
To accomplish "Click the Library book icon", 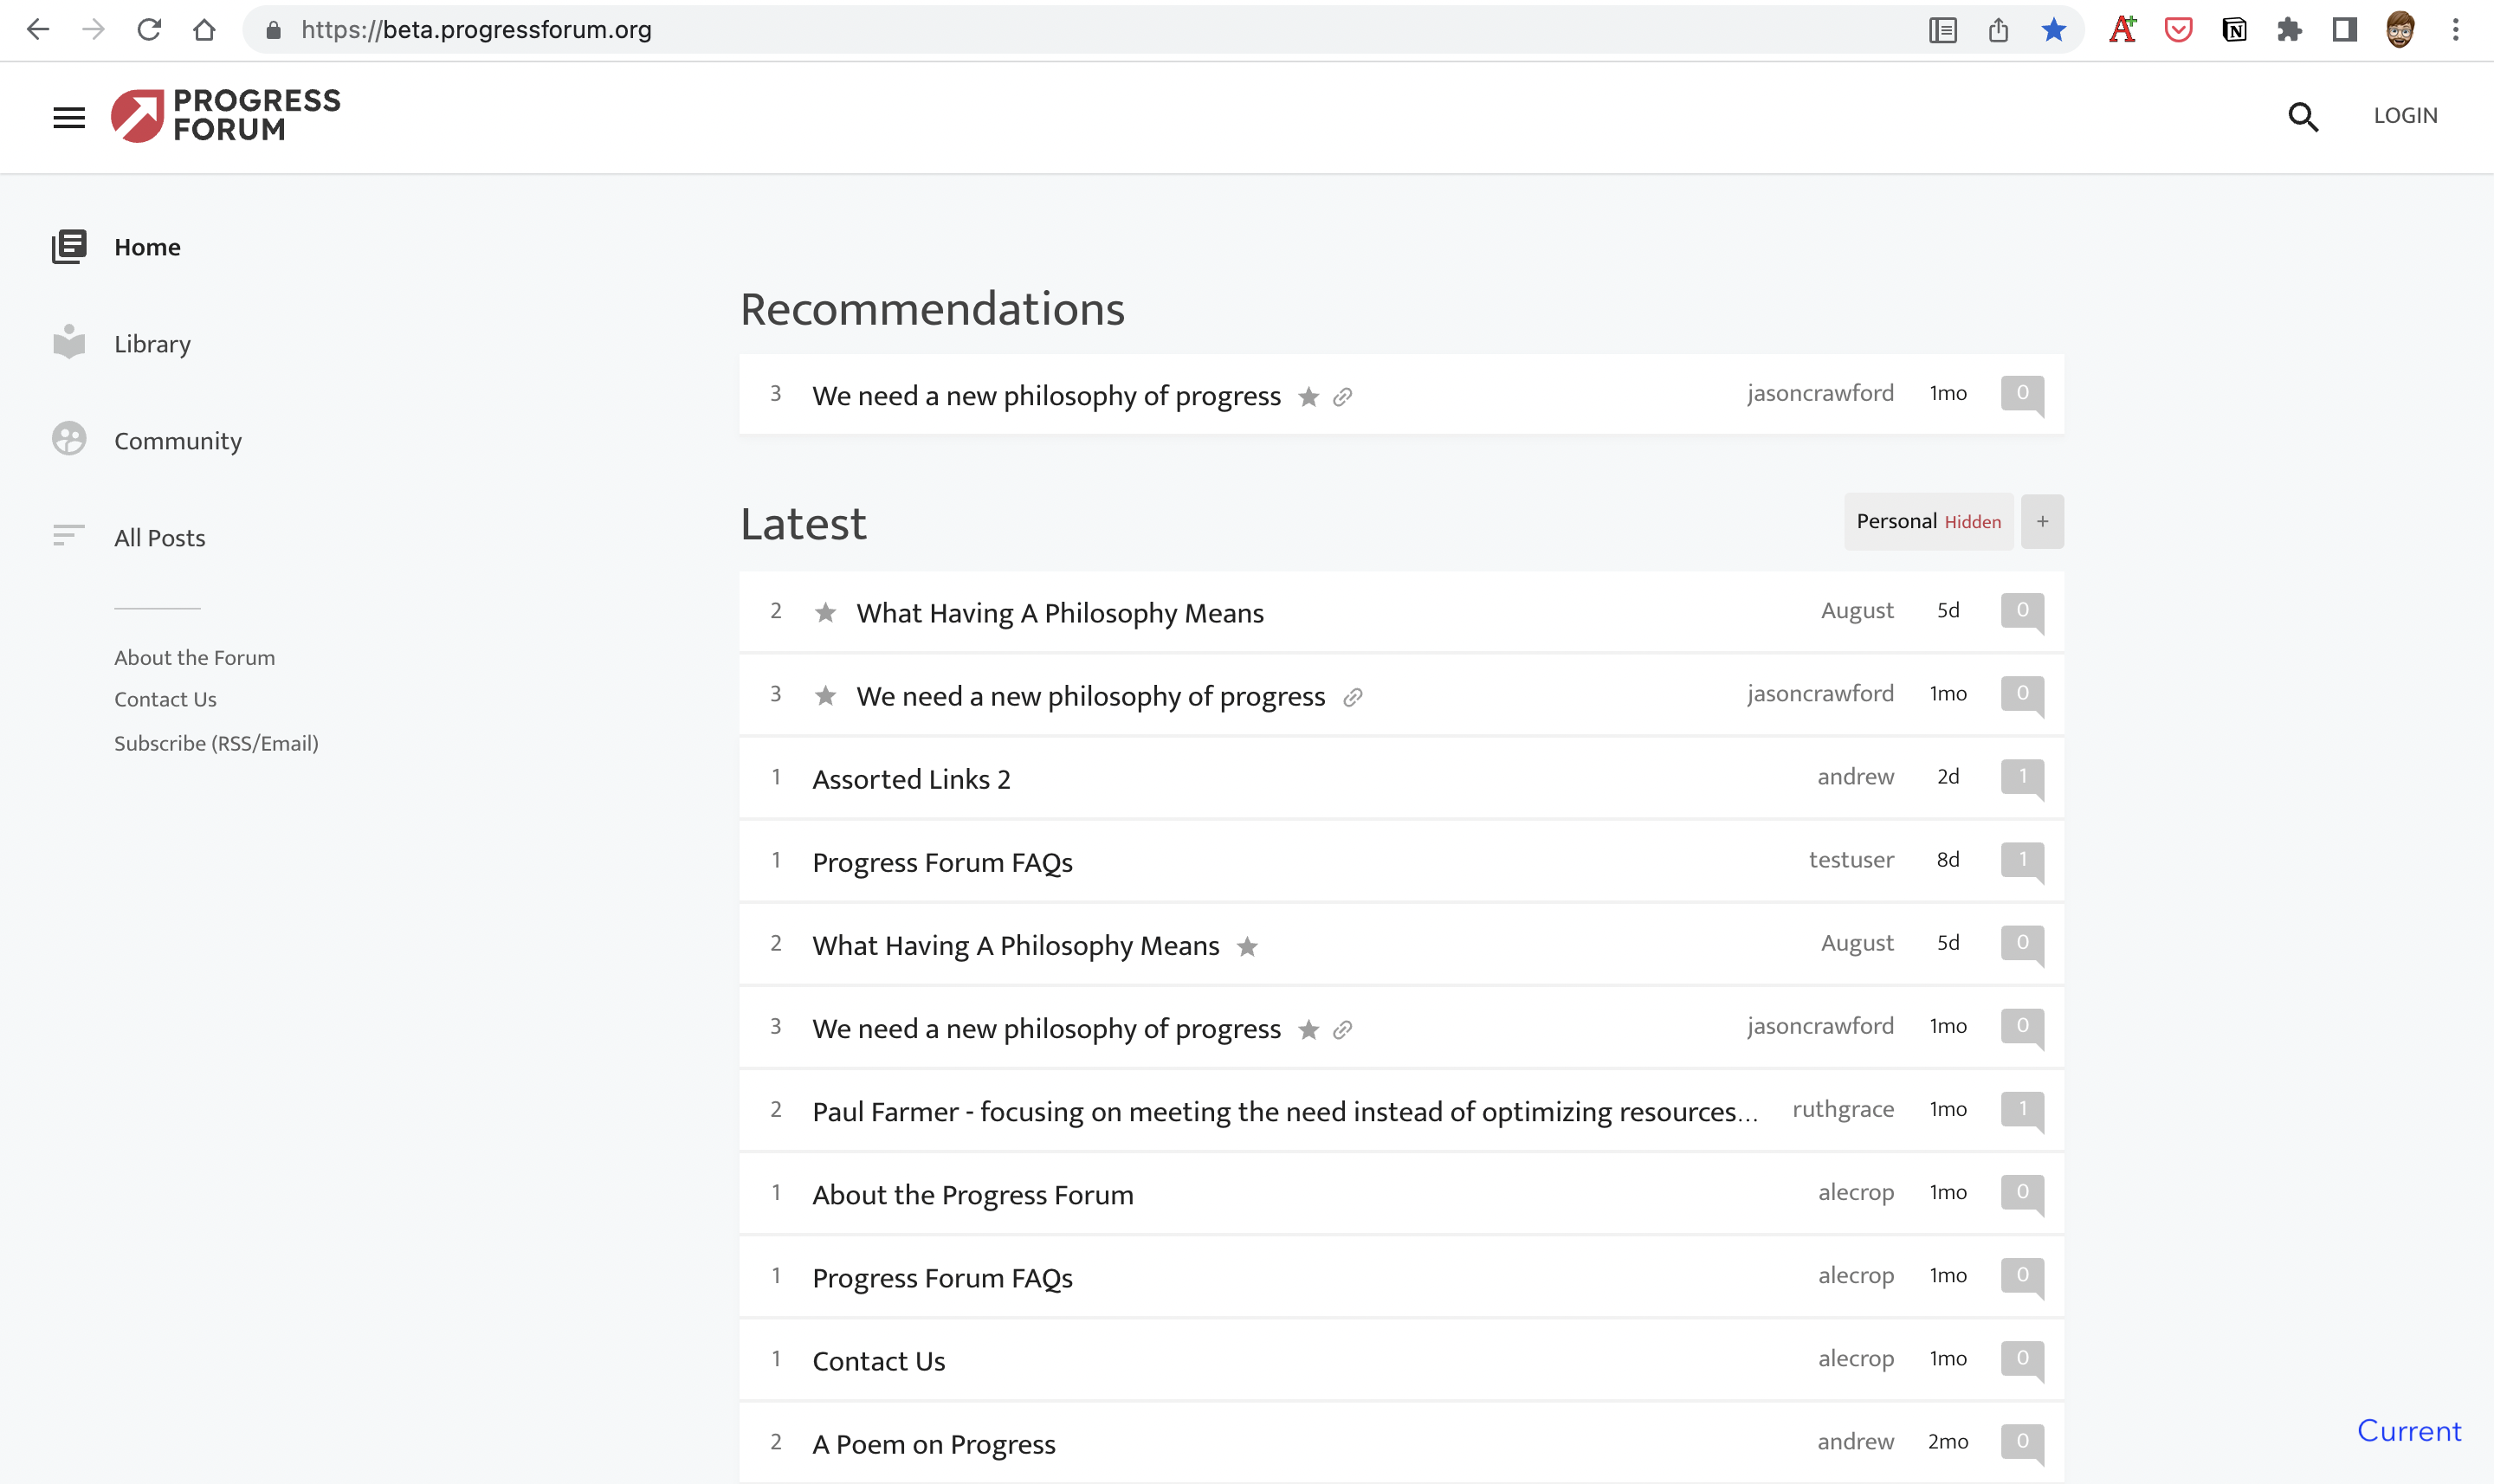I will (69, 343).
